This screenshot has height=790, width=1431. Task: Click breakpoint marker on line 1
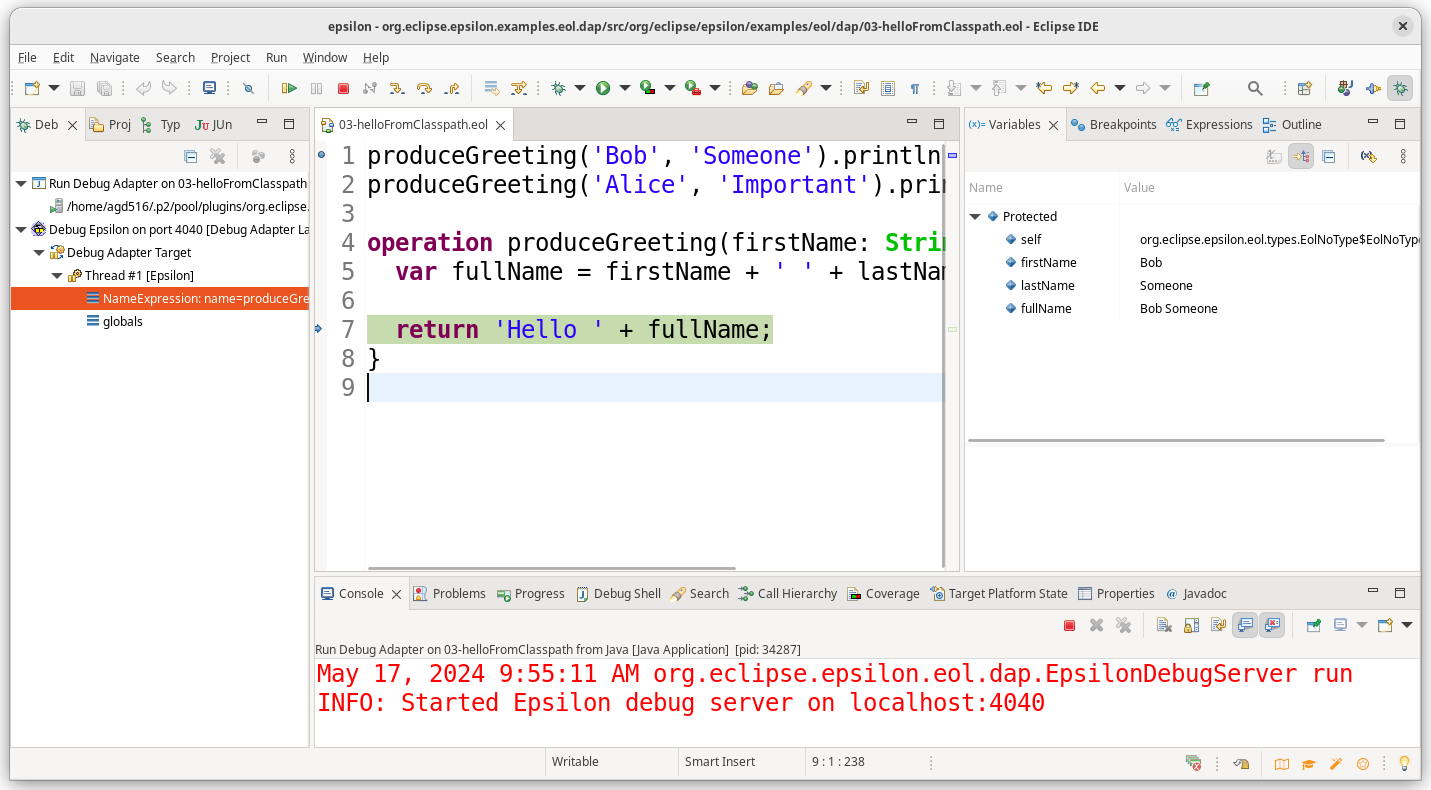click(x=321, y=155)
